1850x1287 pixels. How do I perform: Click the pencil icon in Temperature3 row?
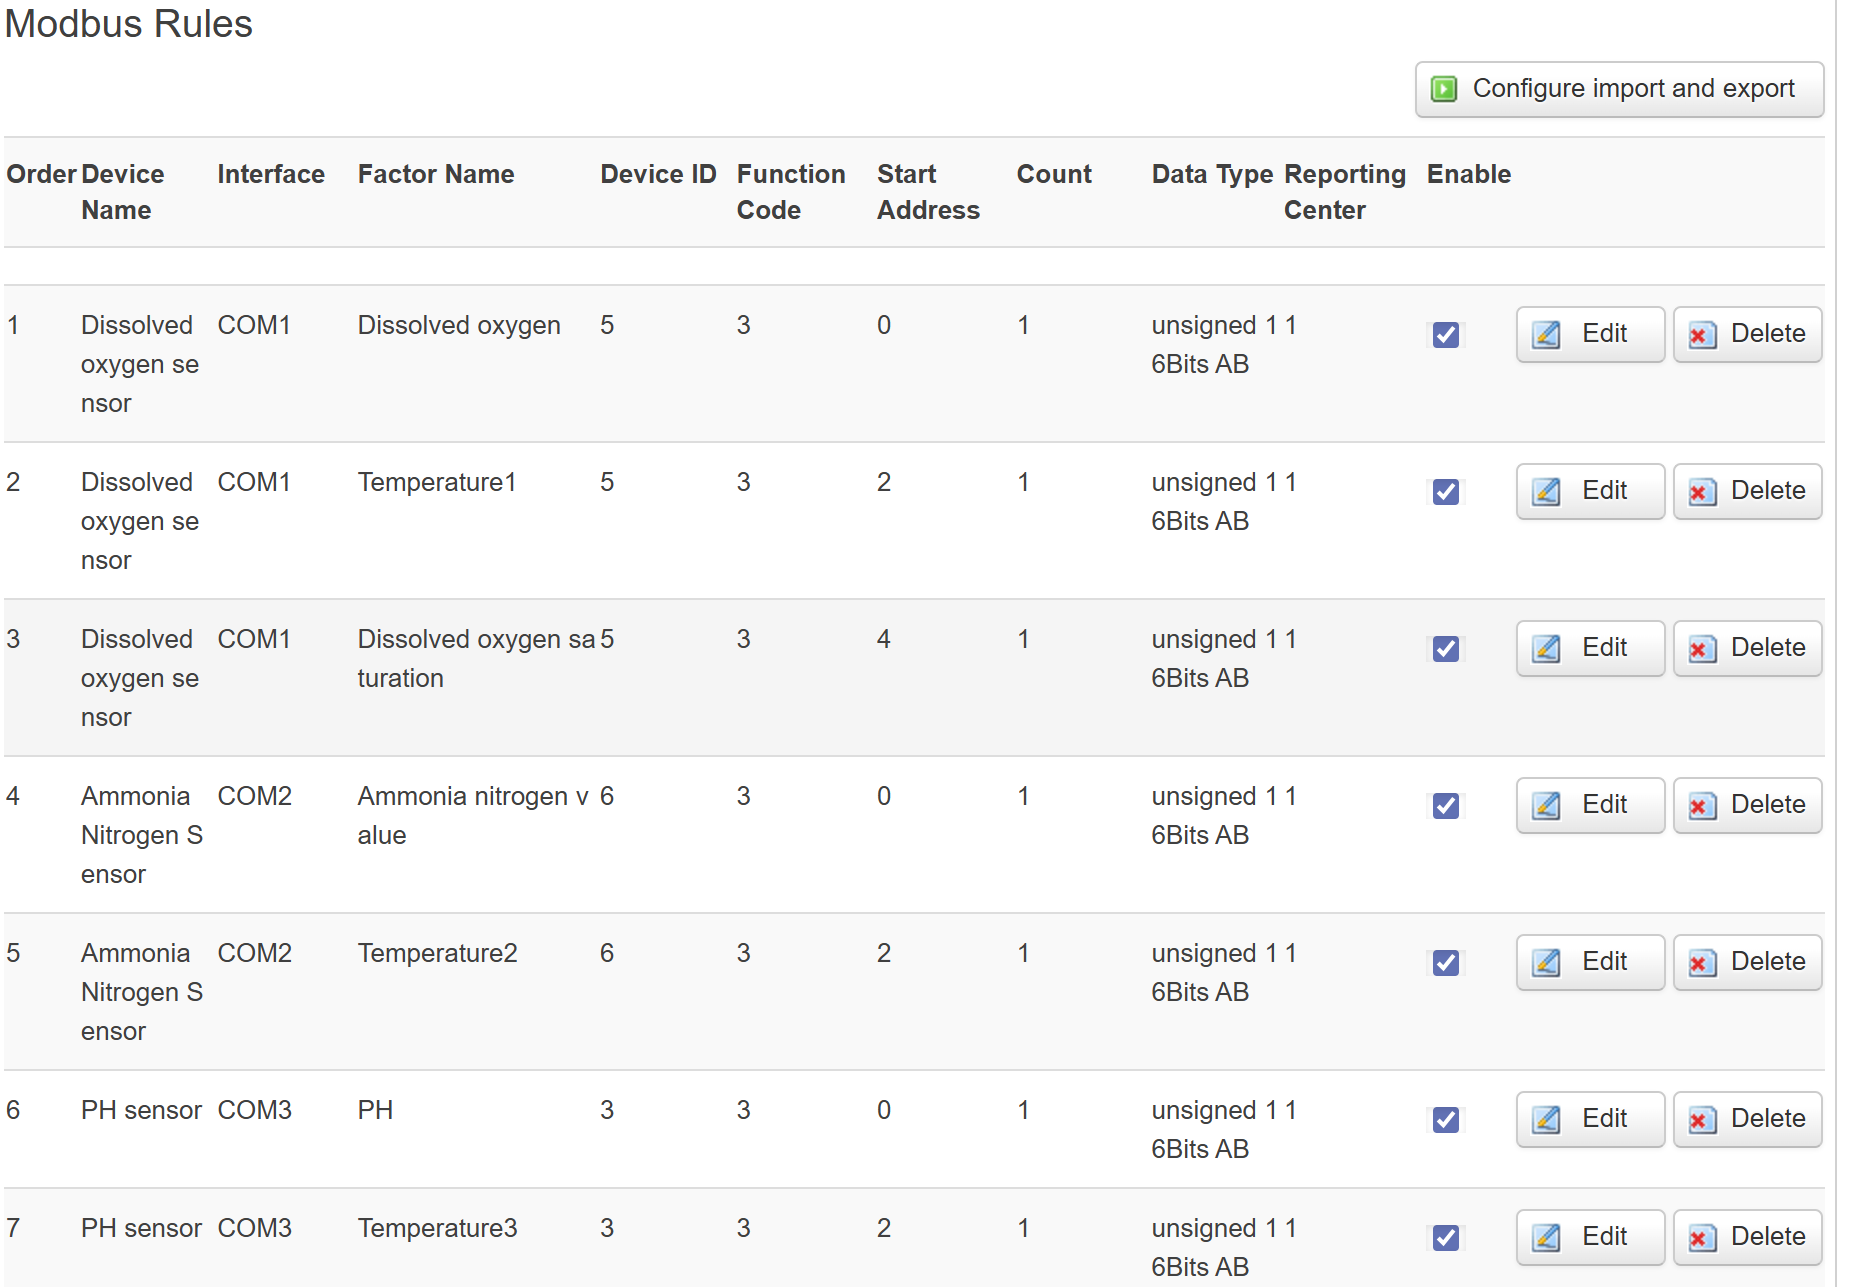click(1546, 1237)
